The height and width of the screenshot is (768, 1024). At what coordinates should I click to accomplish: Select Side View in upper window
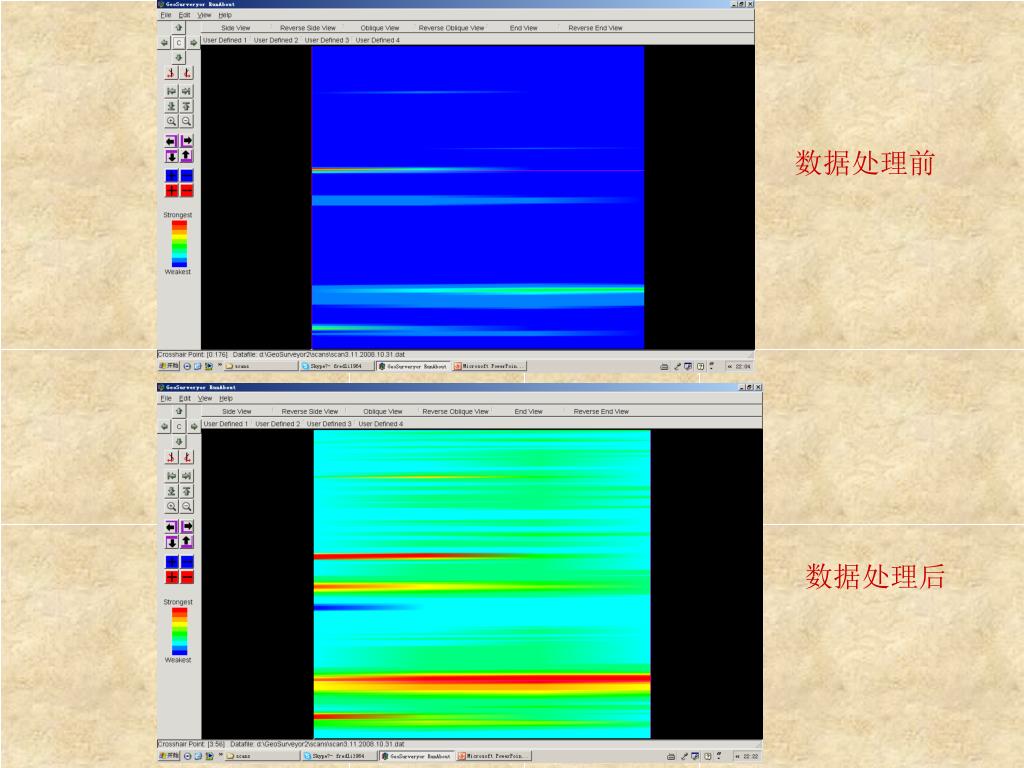tap(236, 28)
